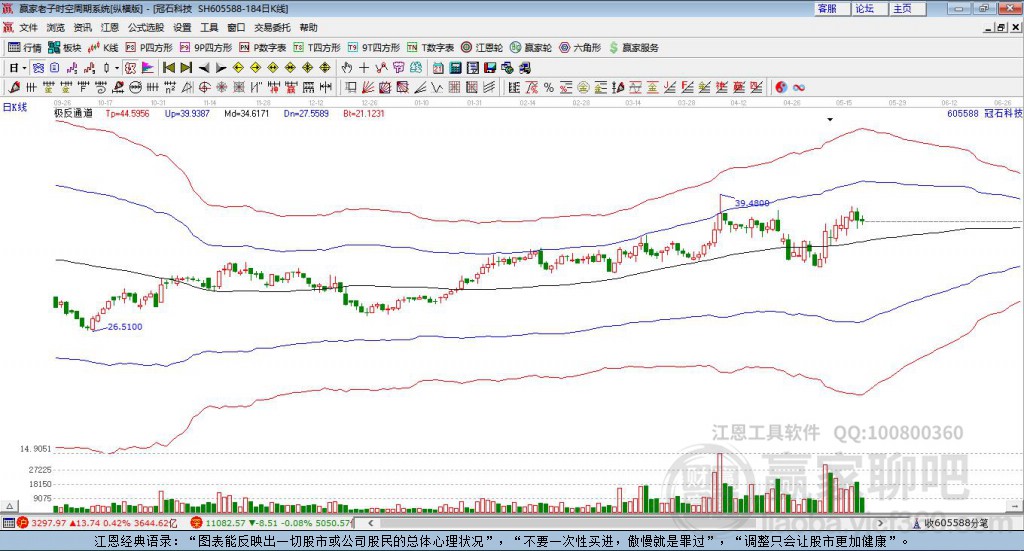Select the crosshair plus cursor tool
This screenshot has height=551, width=1024.
[x=364, y=68]
